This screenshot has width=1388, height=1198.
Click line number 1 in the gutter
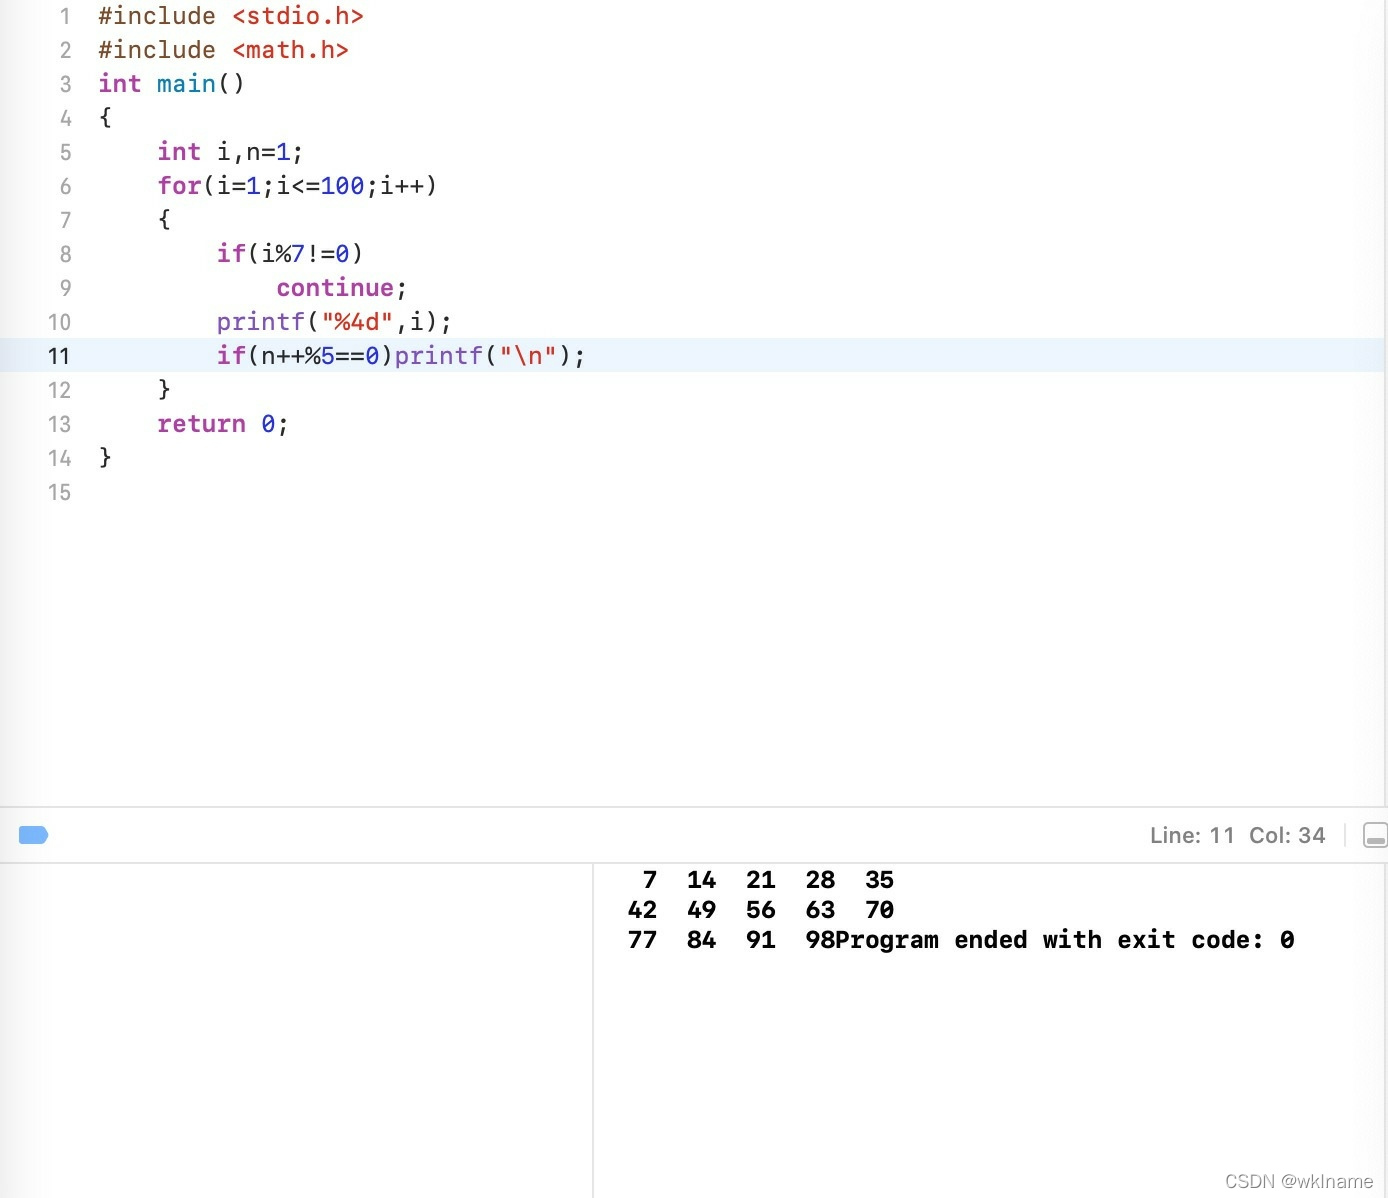tap(65, 16)
